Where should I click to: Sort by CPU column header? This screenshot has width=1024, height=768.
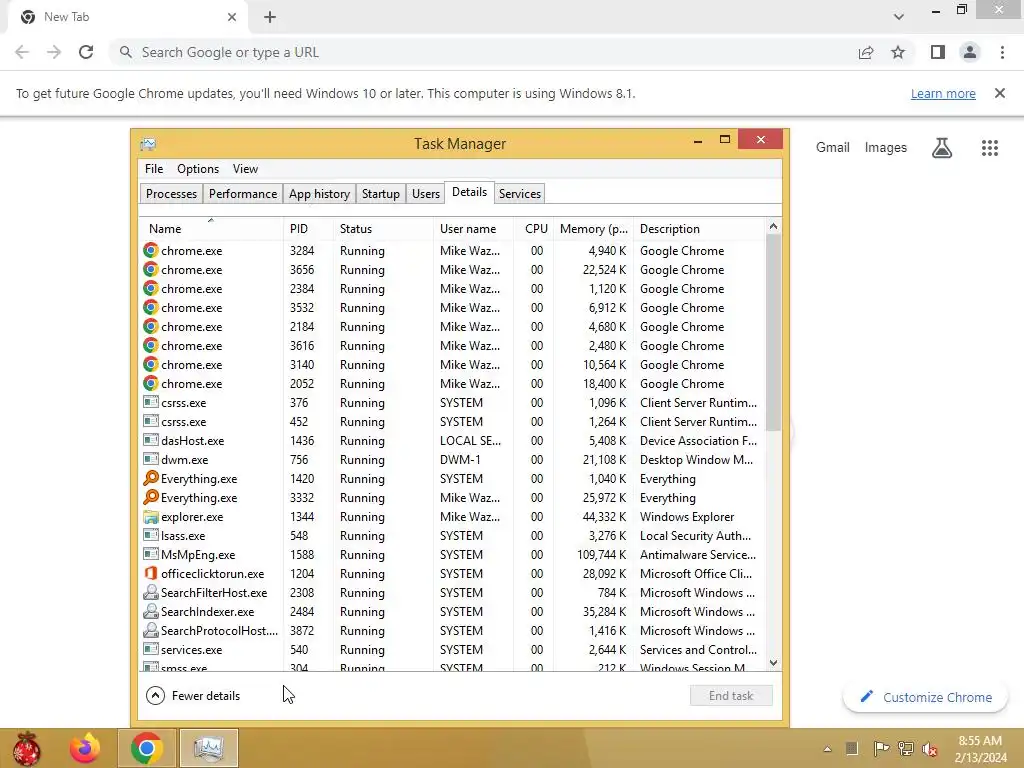pyautogui.click(x=536, y=229)
